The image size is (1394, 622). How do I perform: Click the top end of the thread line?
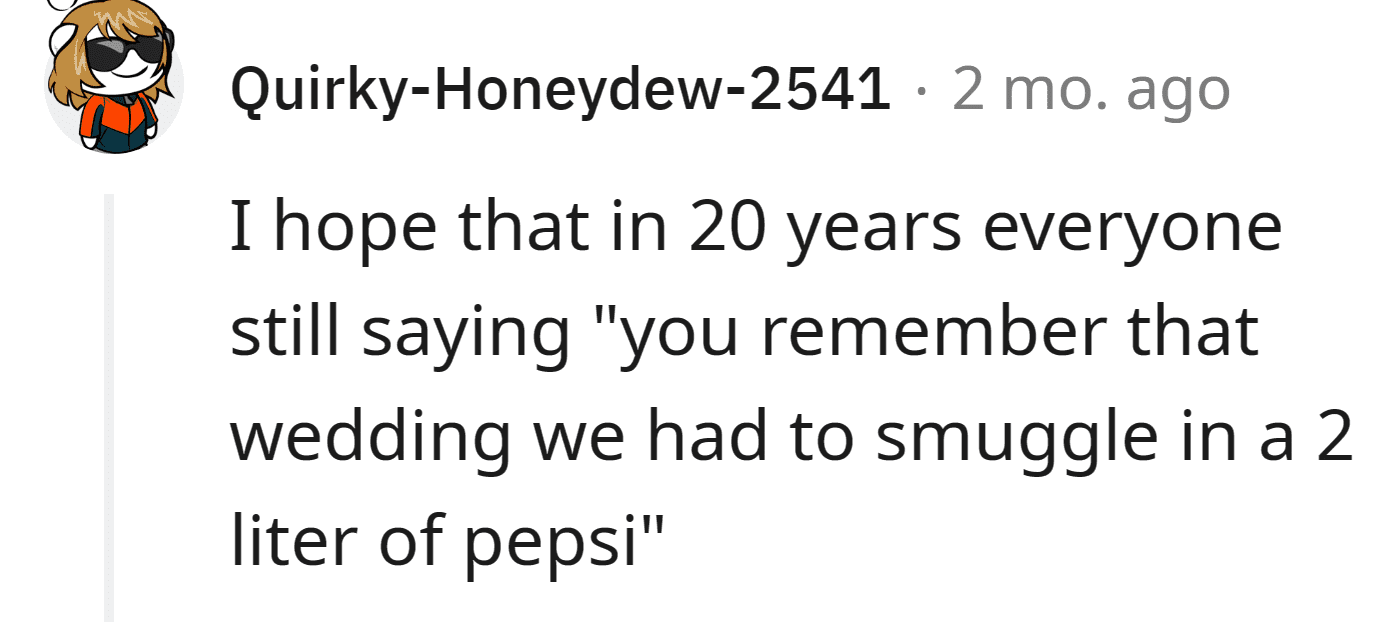[x=109, y=200]
